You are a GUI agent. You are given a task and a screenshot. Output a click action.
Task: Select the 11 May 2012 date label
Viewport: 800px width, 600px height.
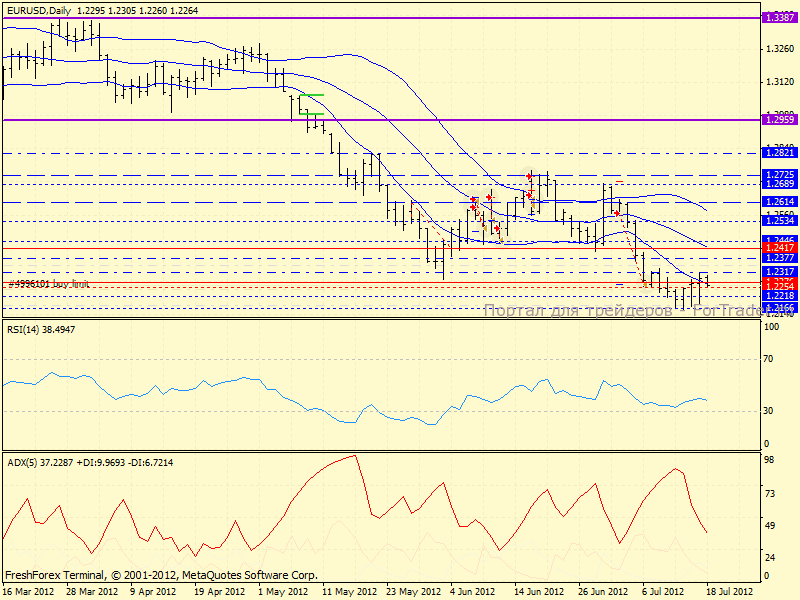point(349,592)
